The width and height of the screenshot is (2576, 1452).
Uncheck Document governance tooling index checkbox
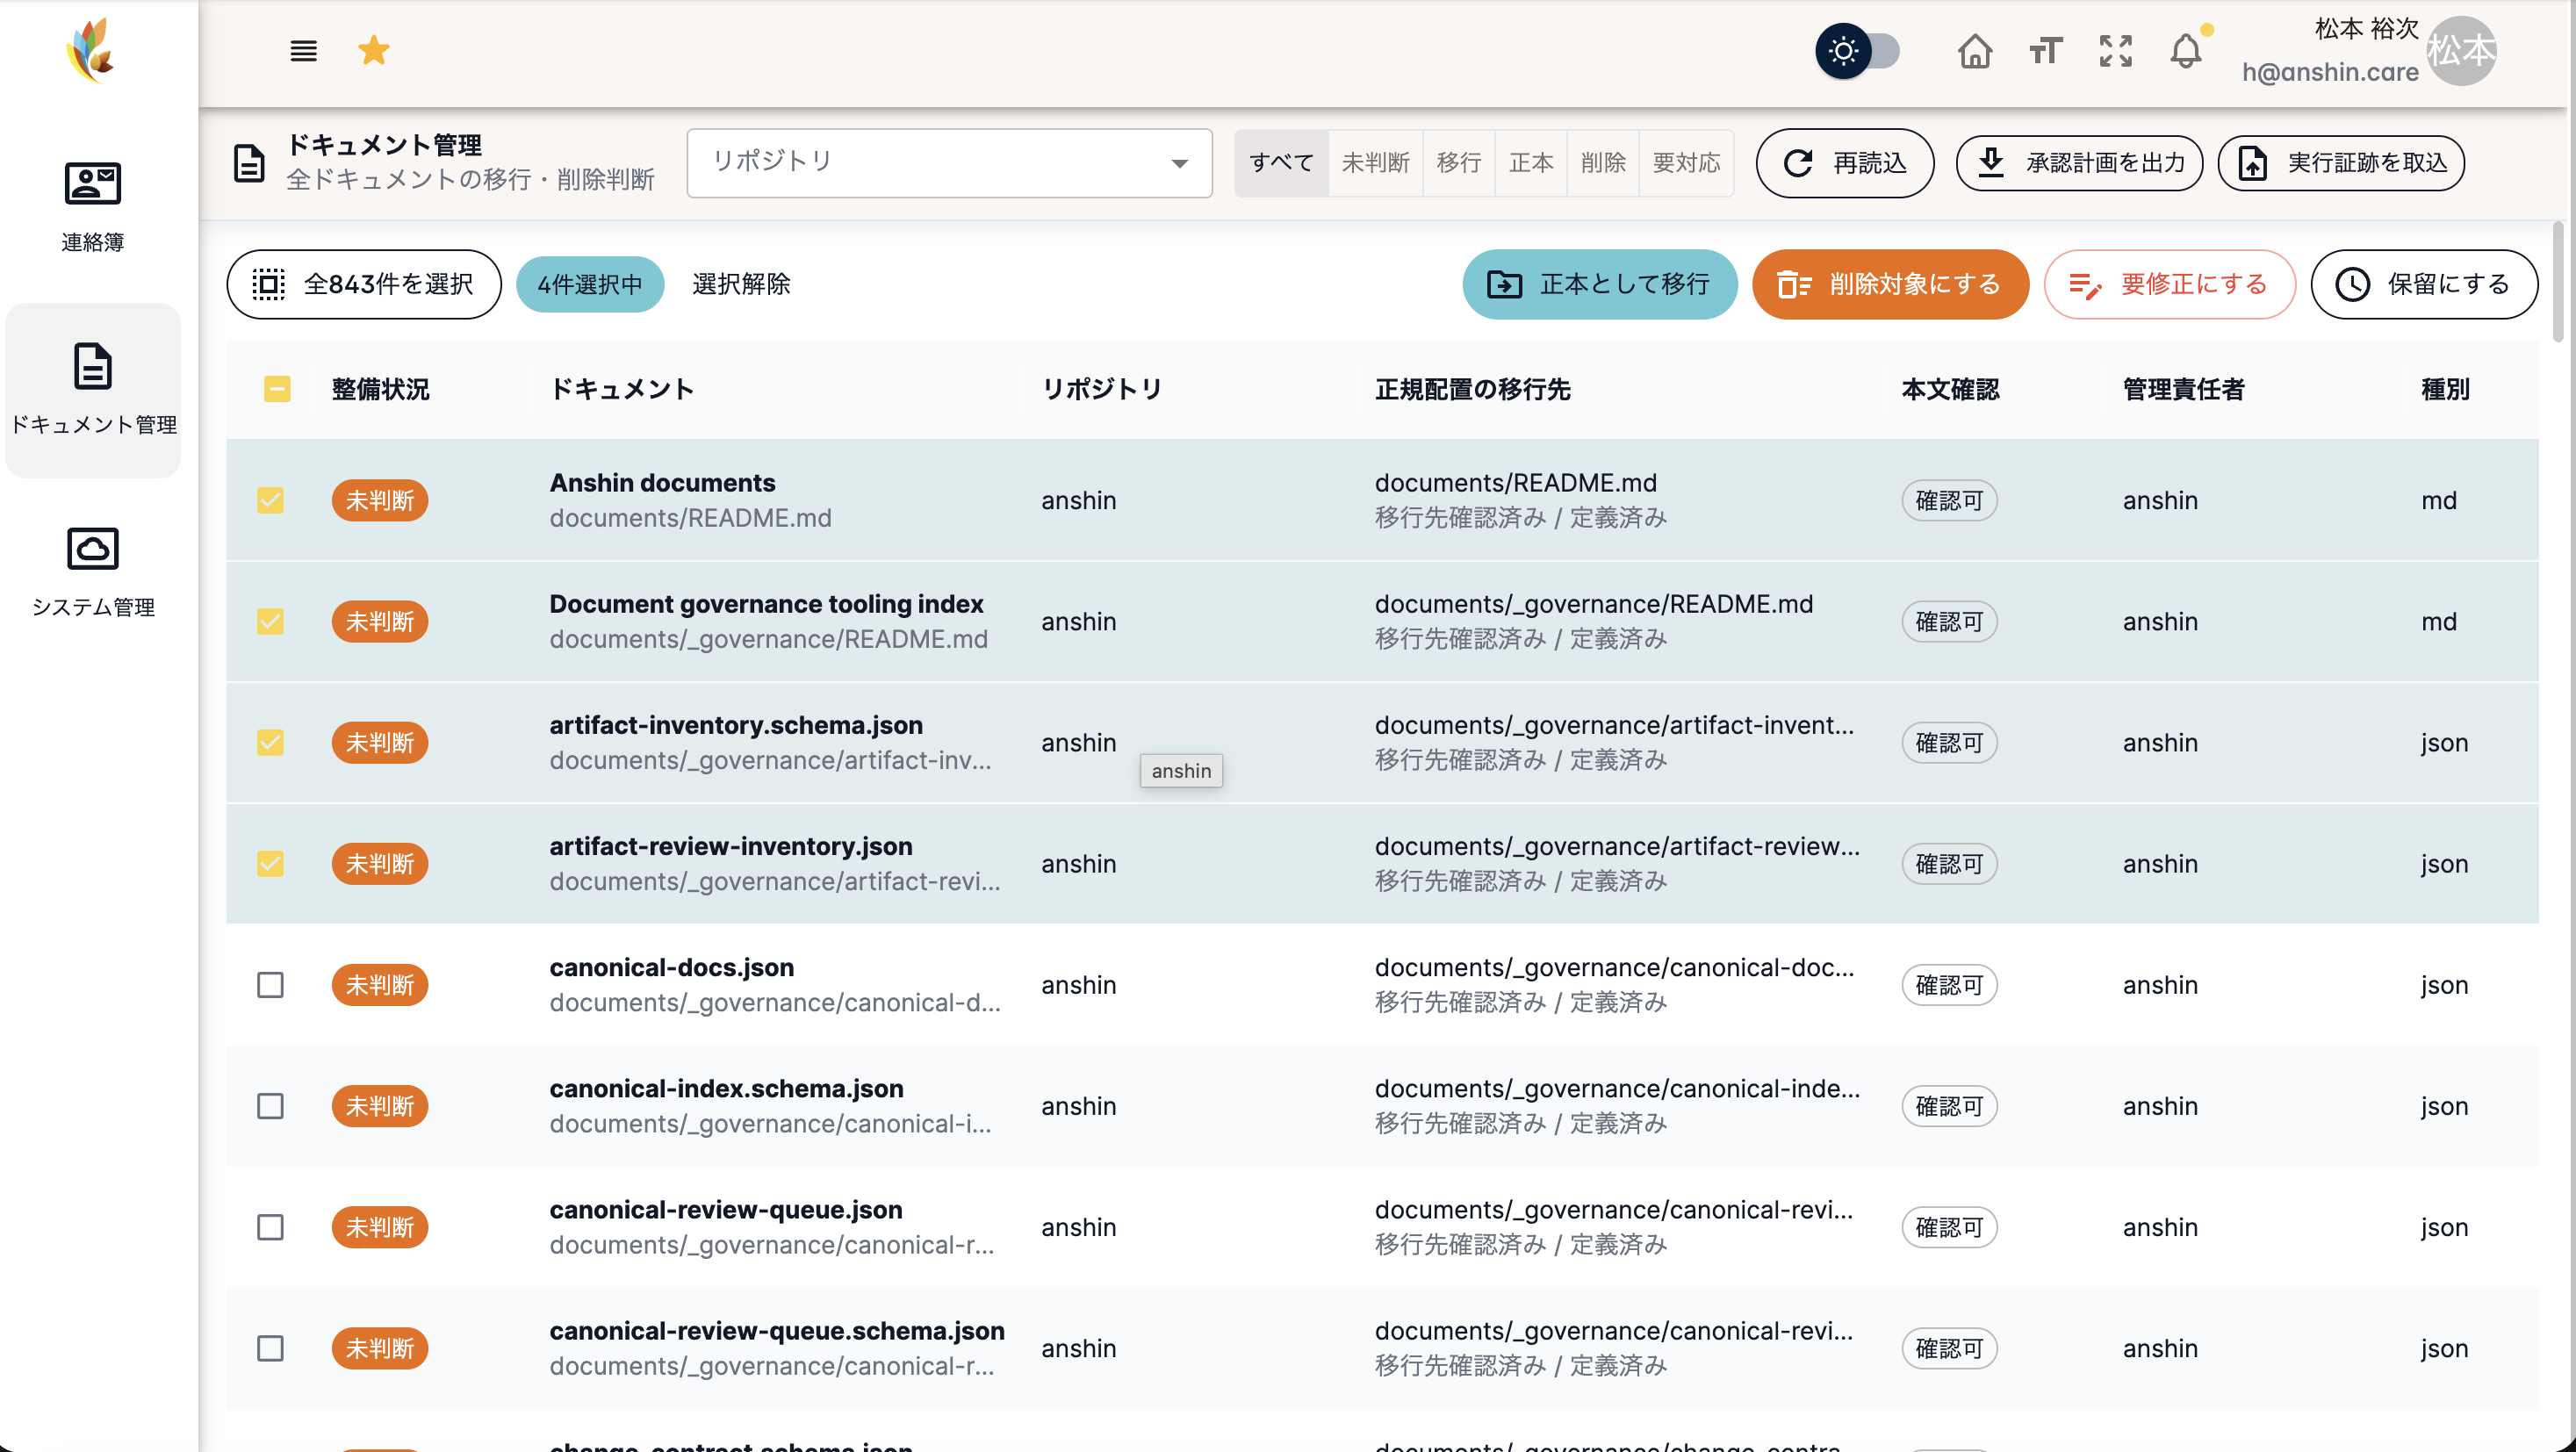[x=270, y=621]
